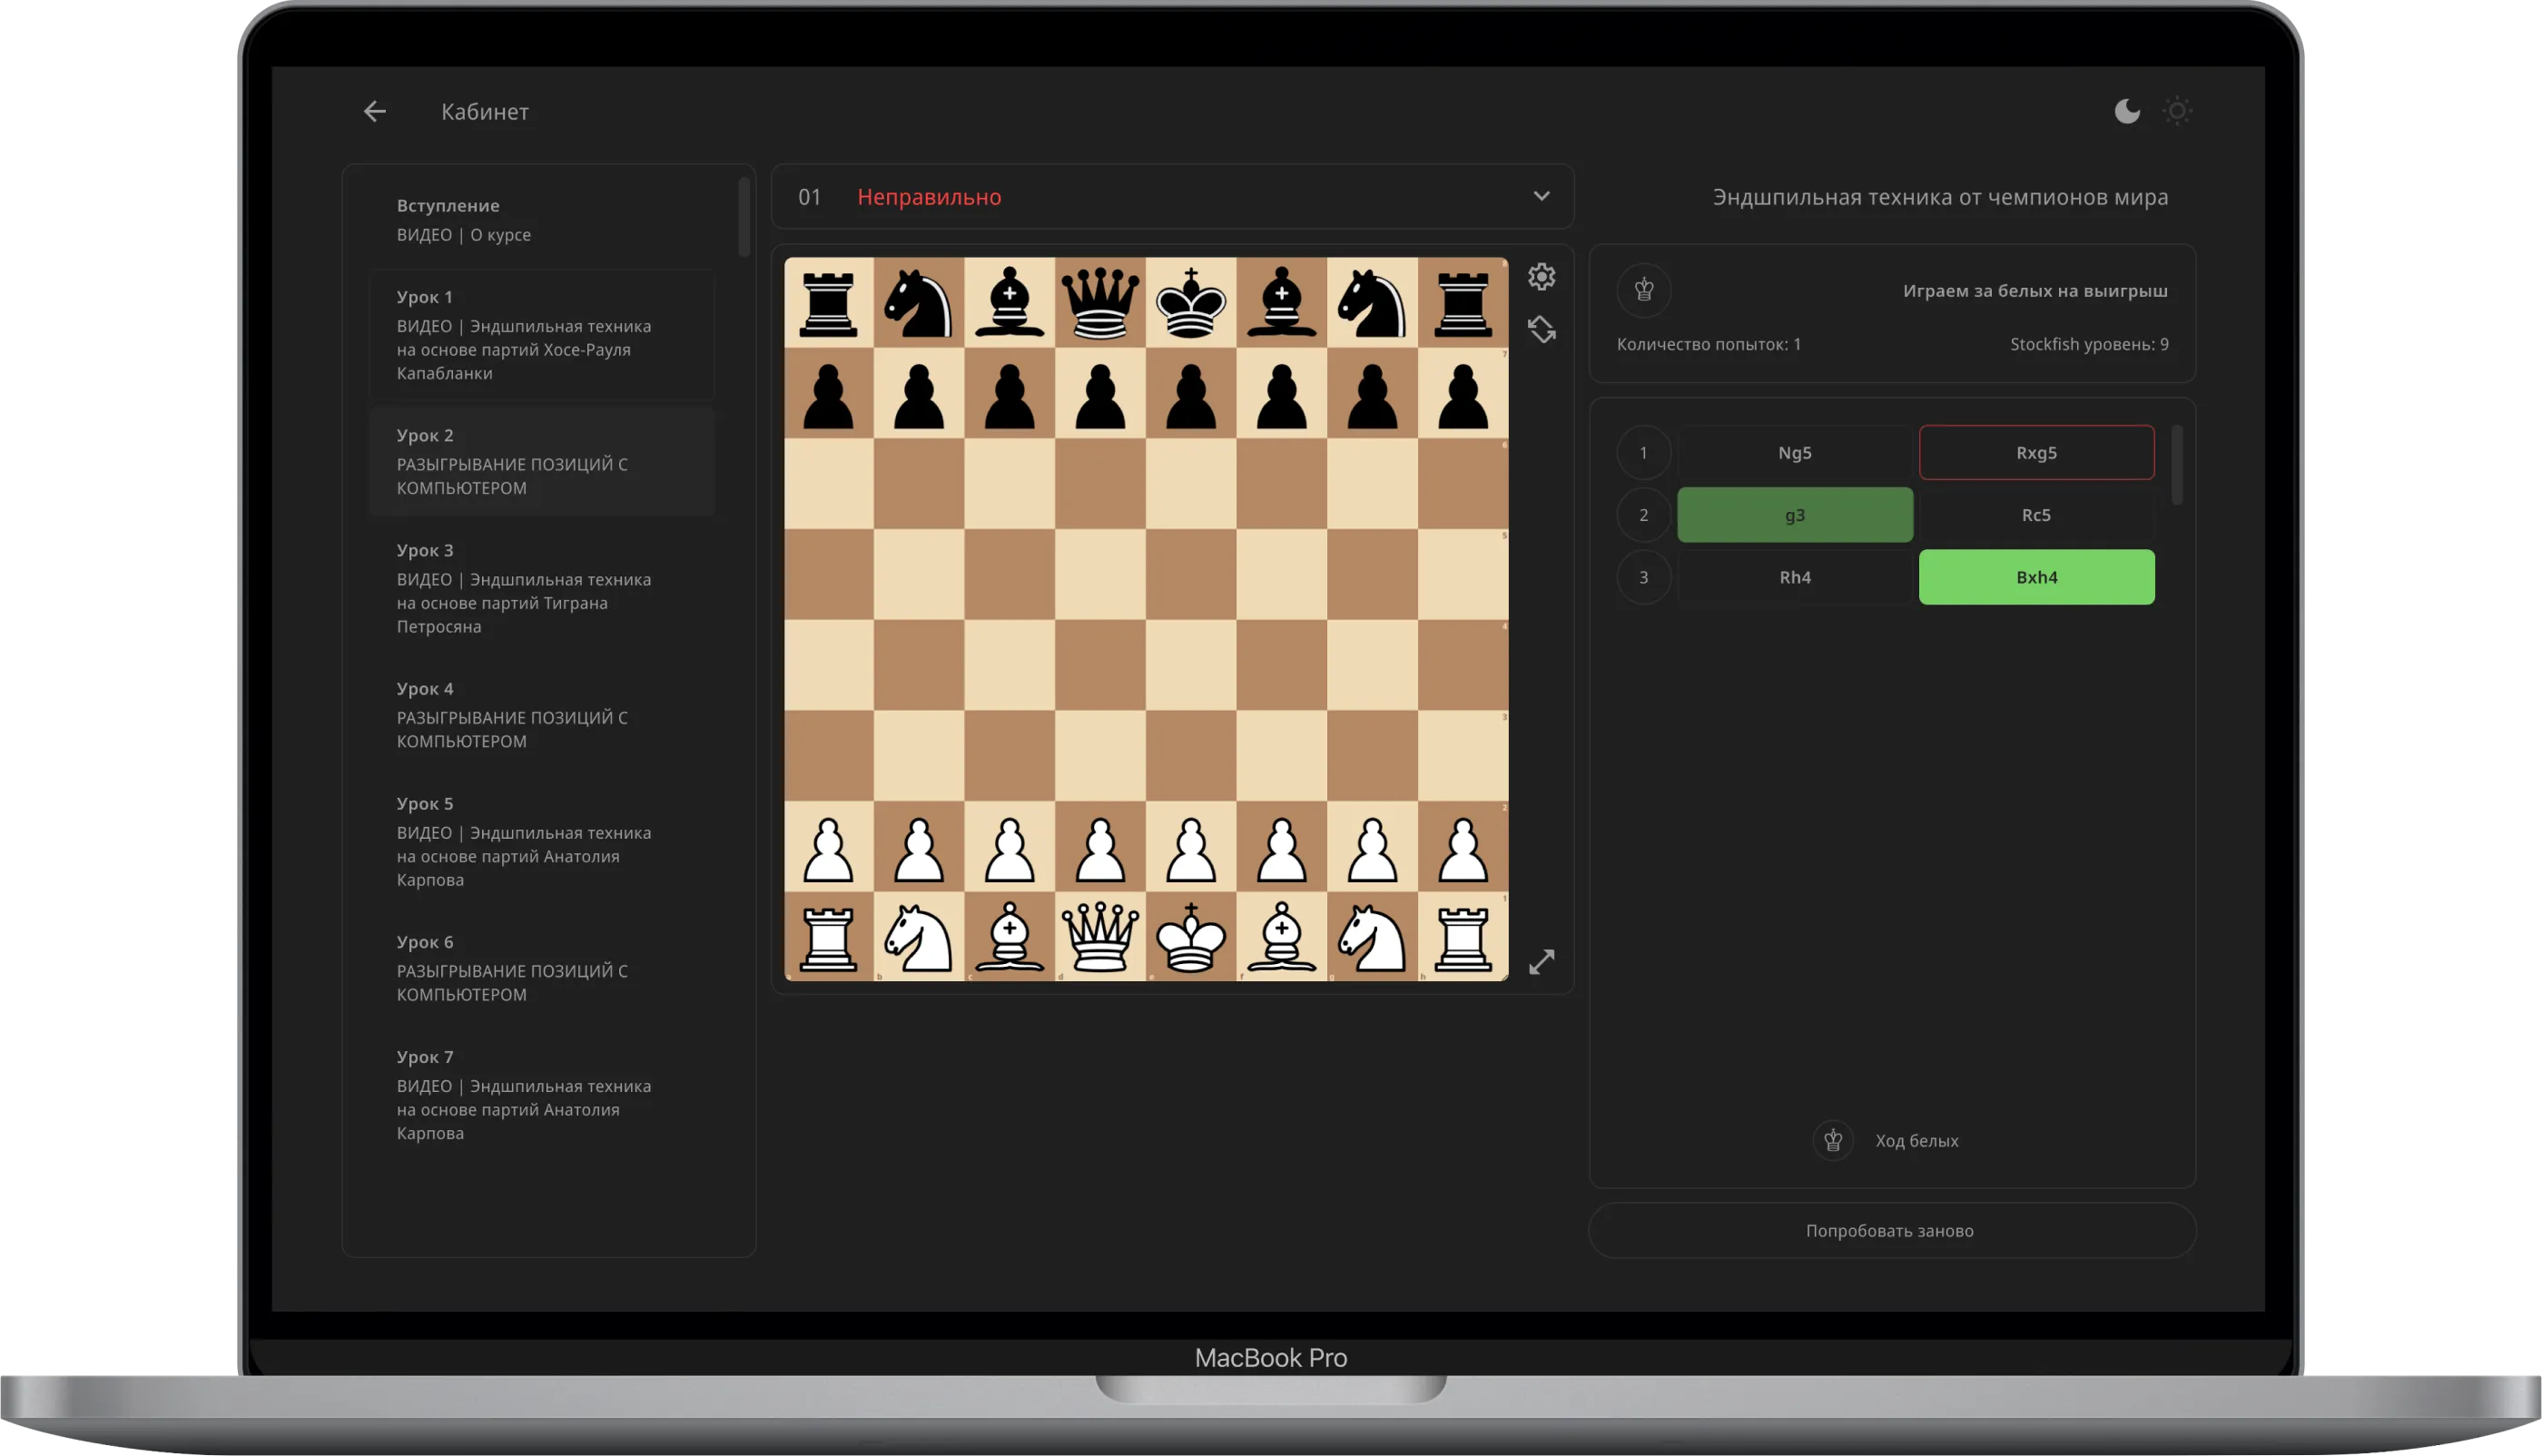
Task: Click the lesson list scrollbar thumb
Action: (744, 217)
